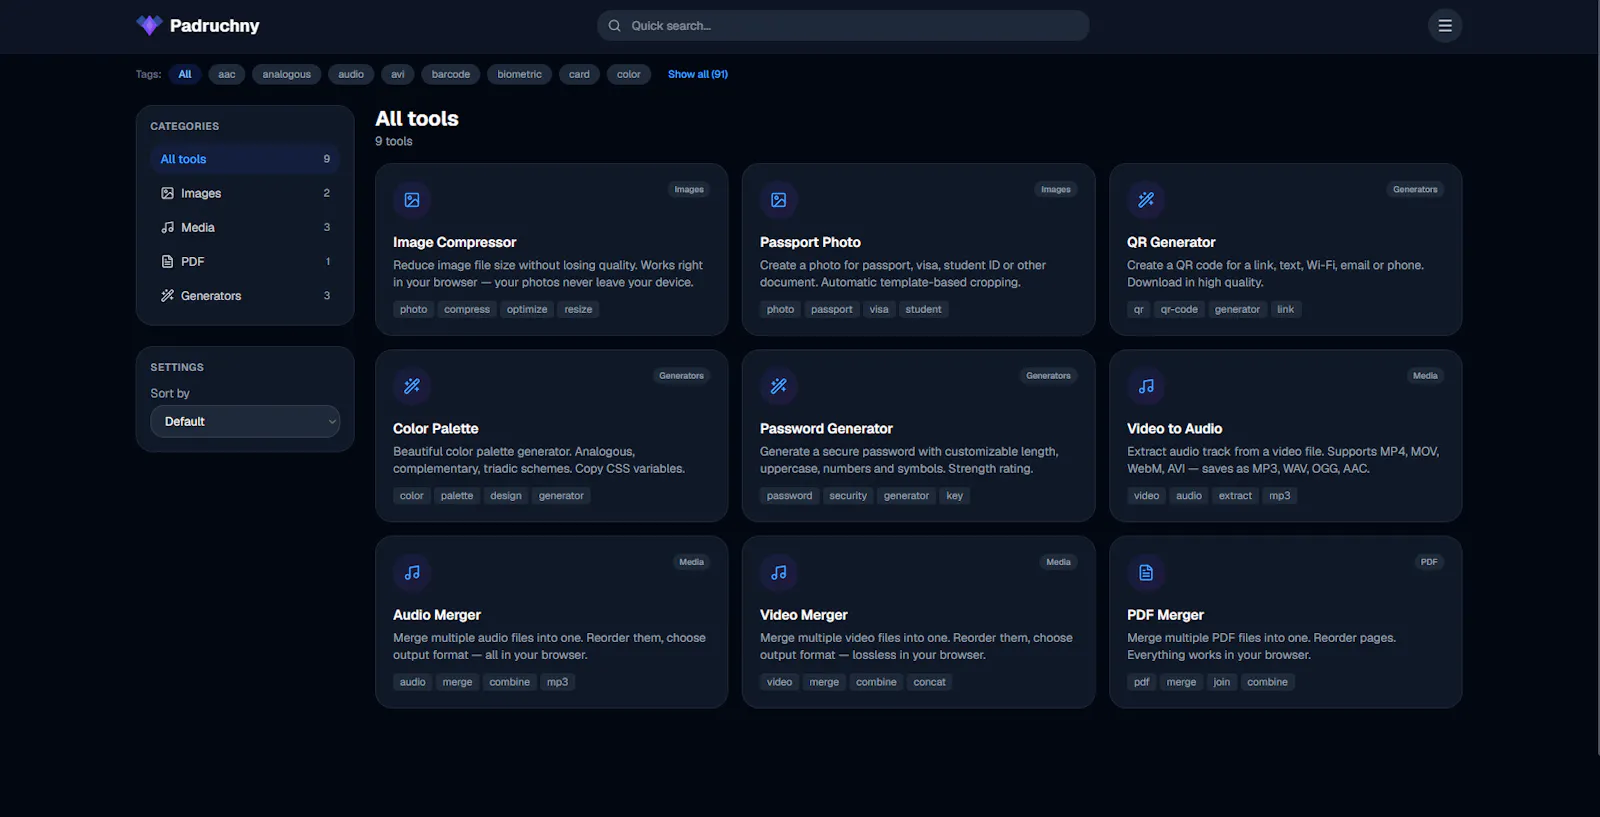
Task: Click the mp3 tag on Audio Merger card
Action: tap(557, 682)
